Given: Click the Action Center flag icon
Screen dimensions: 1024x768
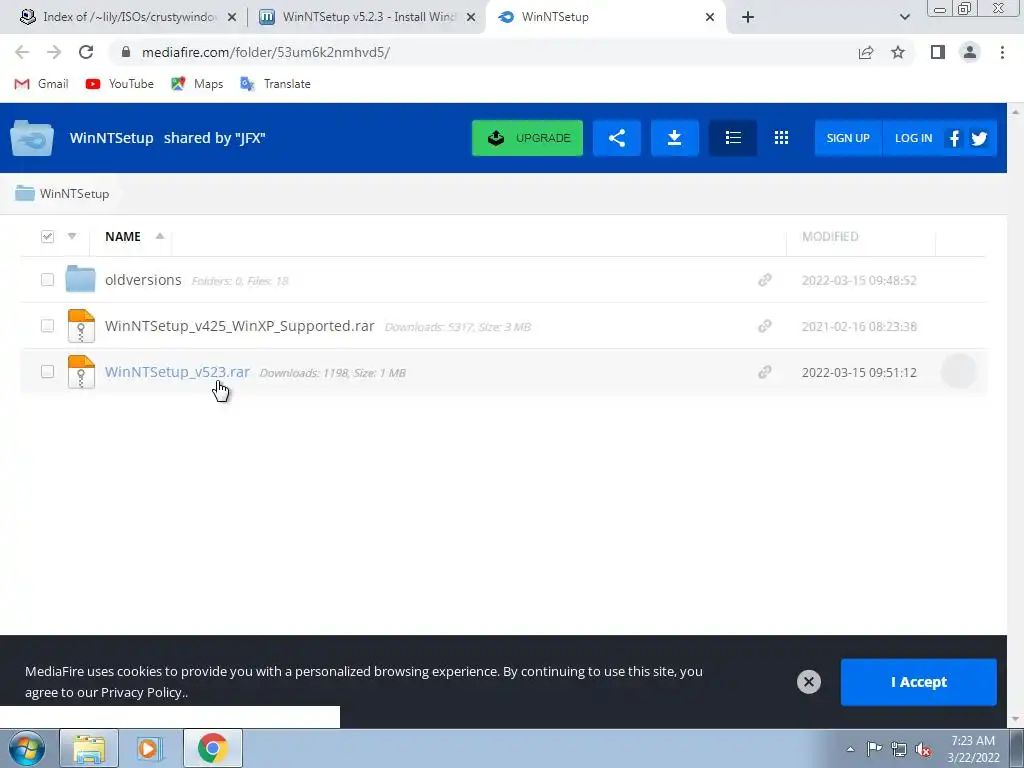Looking at the screenshot, I should click(x=874, y=749).
